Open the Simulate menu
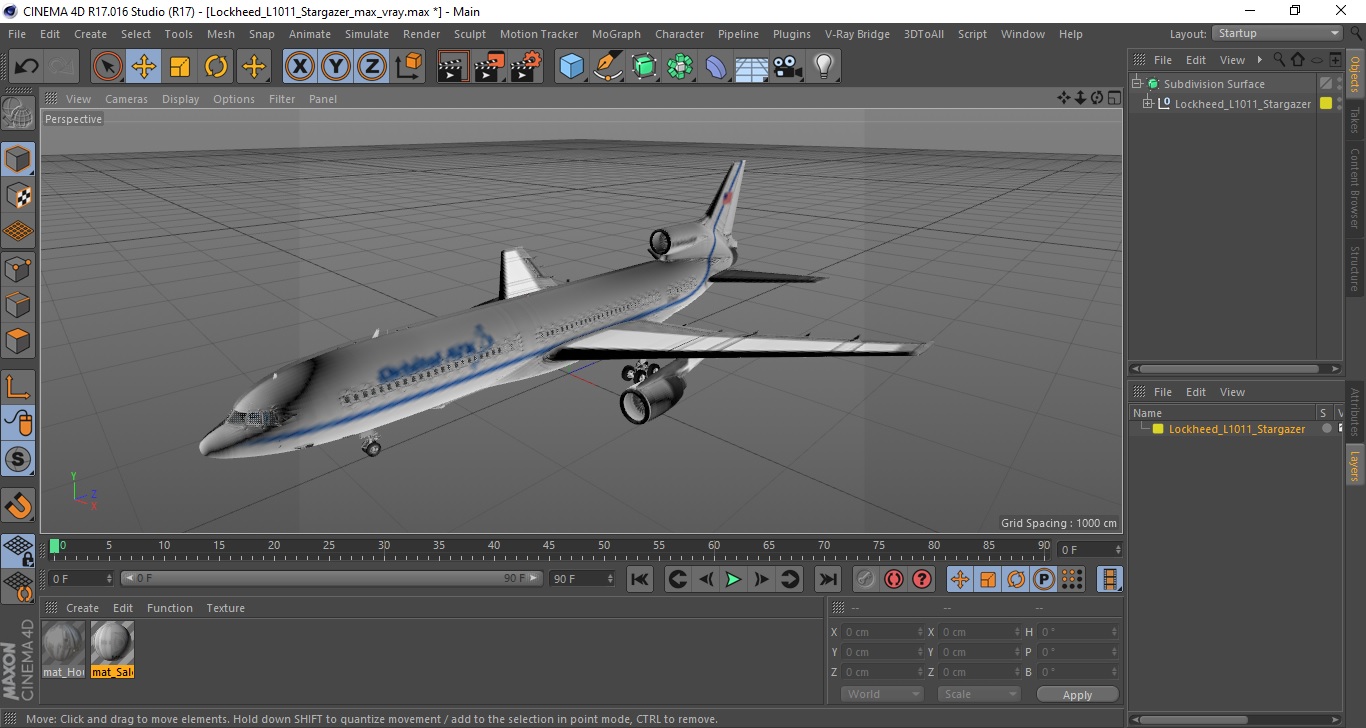1366x728 pixels. 367,34
